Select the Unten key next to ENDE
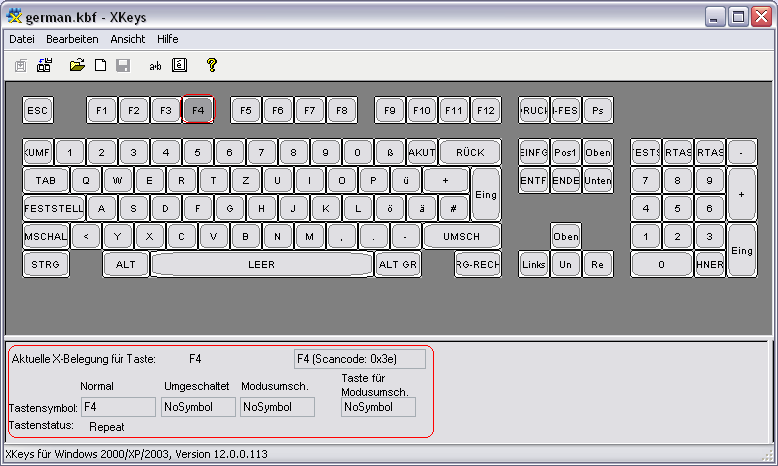Viewport: 778px width, 466px height. tap(598, 181)
